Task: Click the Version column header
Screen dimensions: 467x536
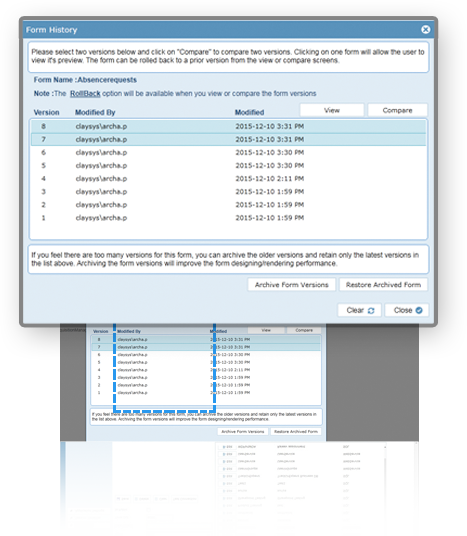Action: (x=46, y=112)
